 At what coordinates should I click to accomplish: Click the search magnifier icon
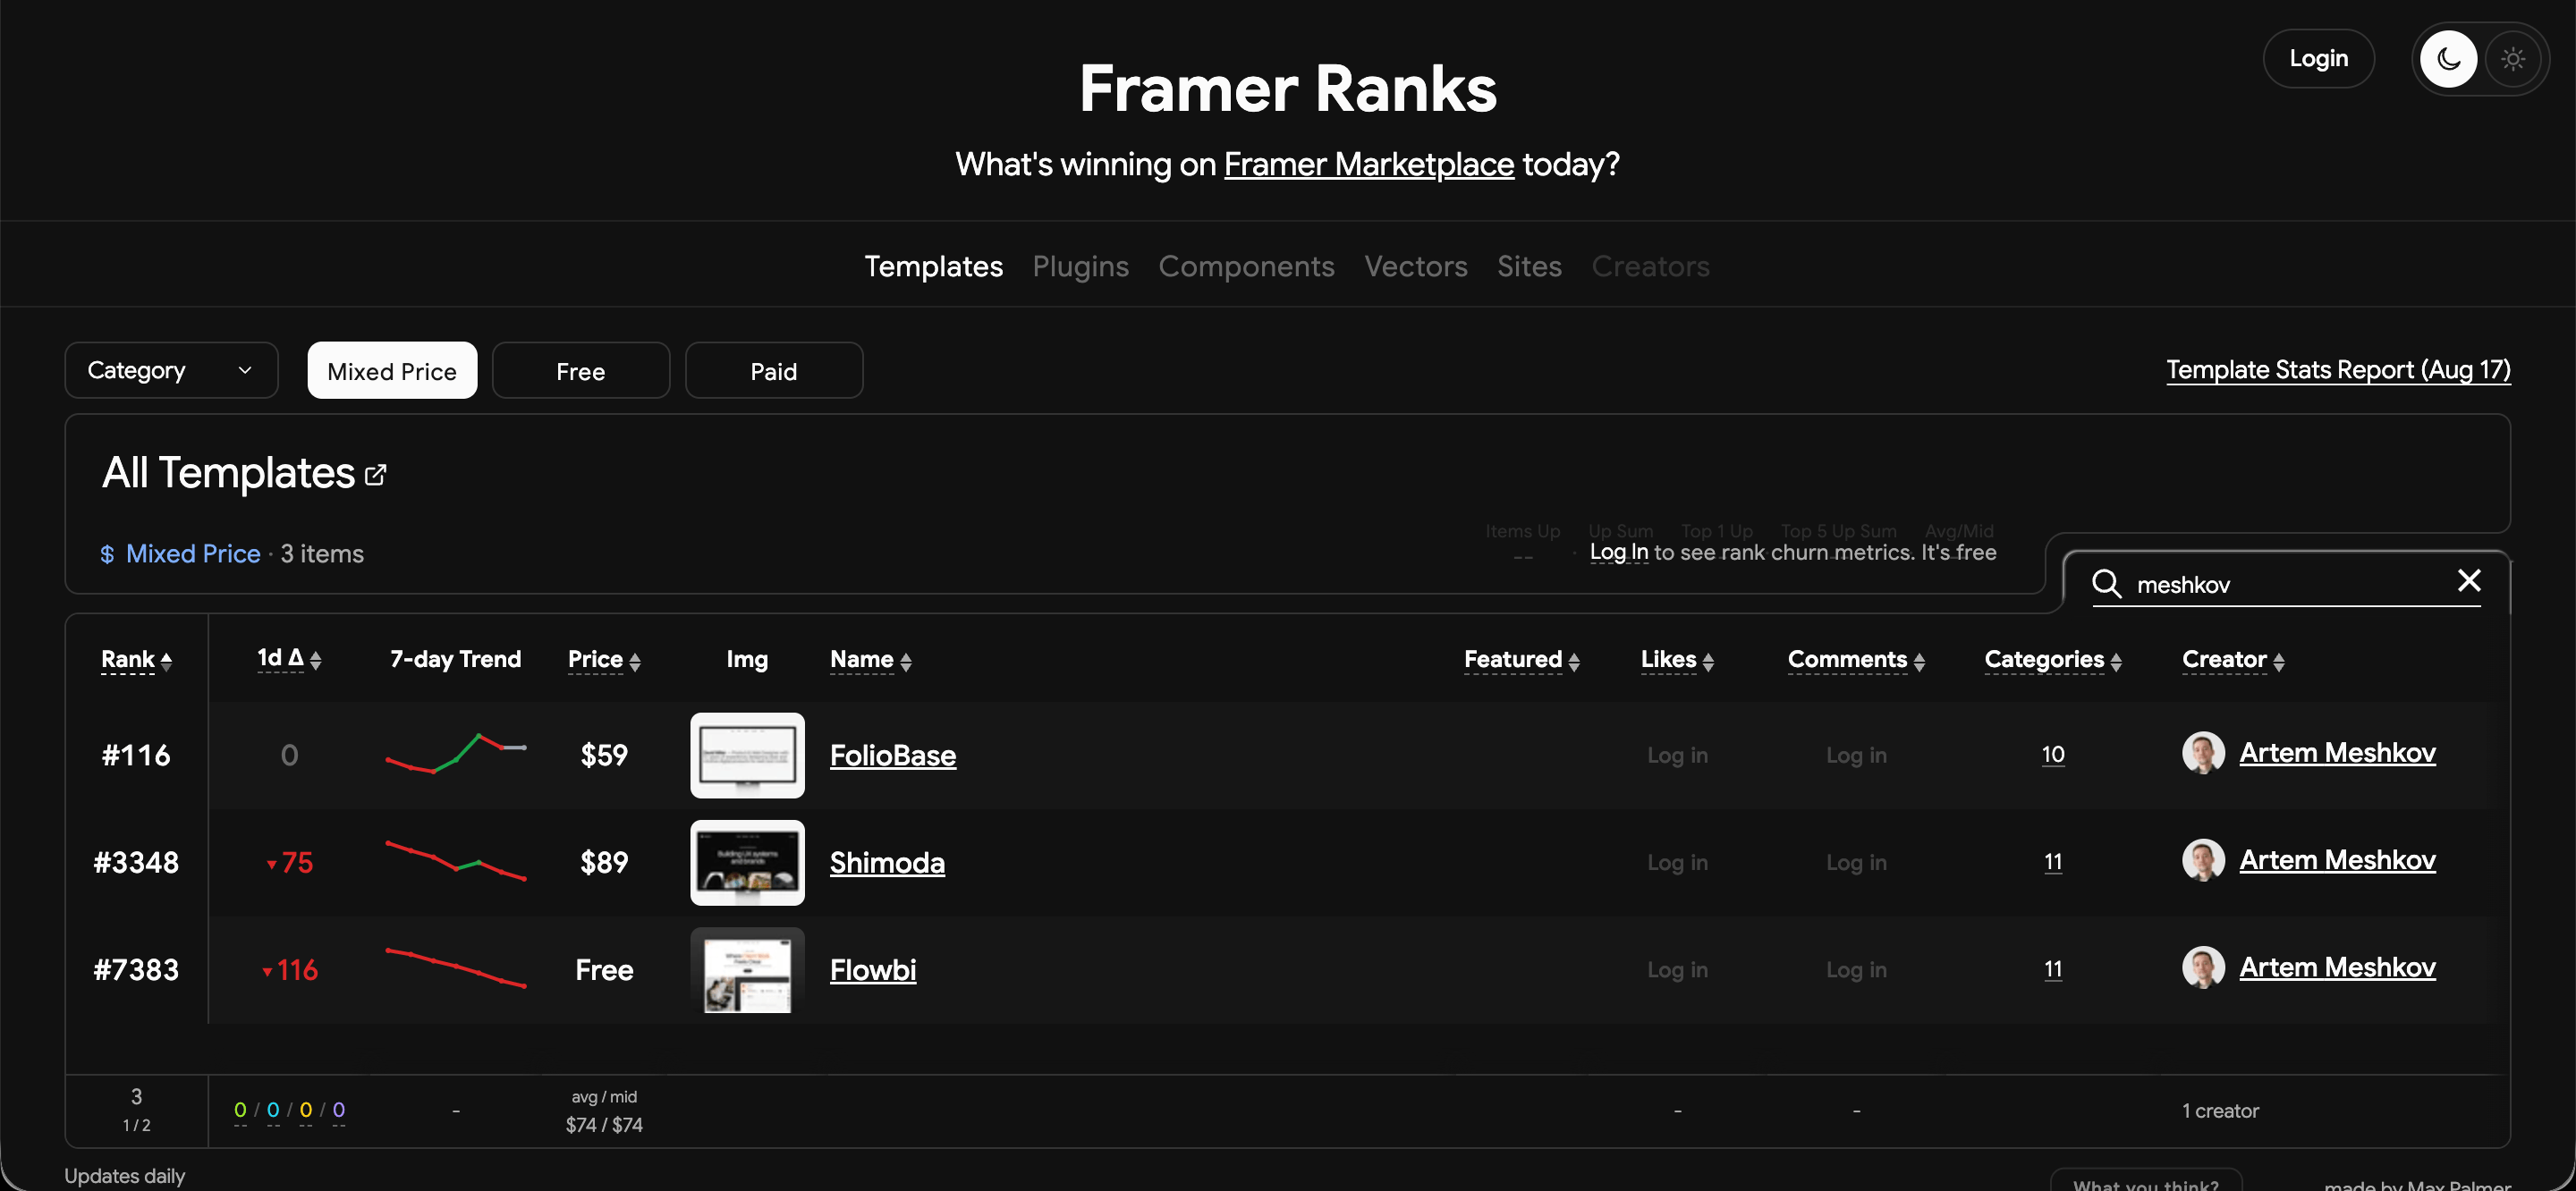pyautogui.click(x=2106, y=583)
